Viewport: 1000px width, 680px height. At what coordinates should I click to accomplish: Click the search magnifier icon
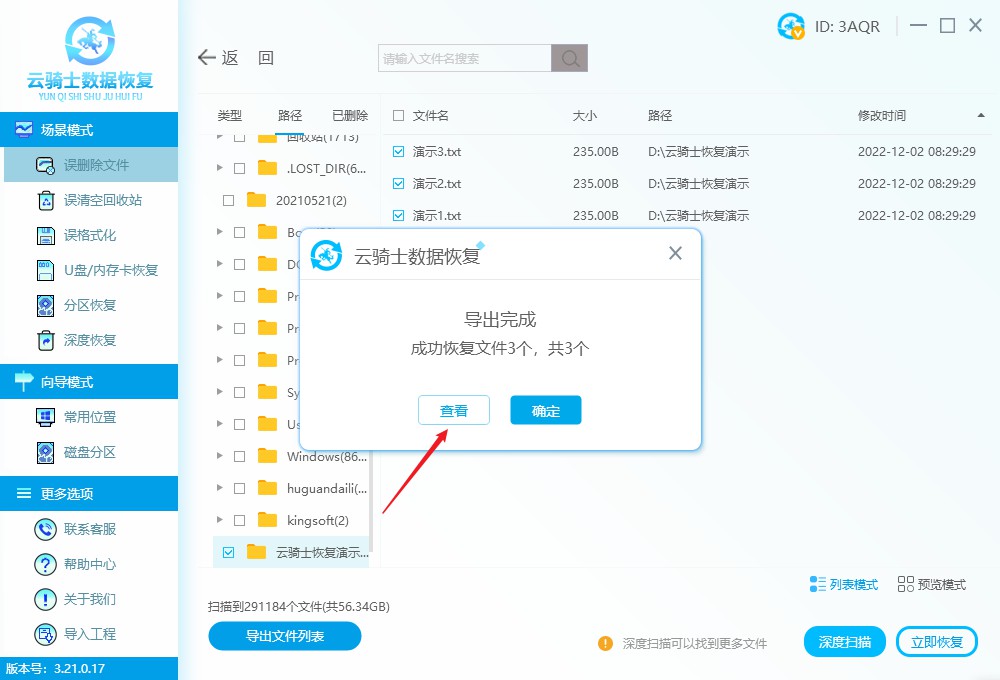click(x=570, y=59)
